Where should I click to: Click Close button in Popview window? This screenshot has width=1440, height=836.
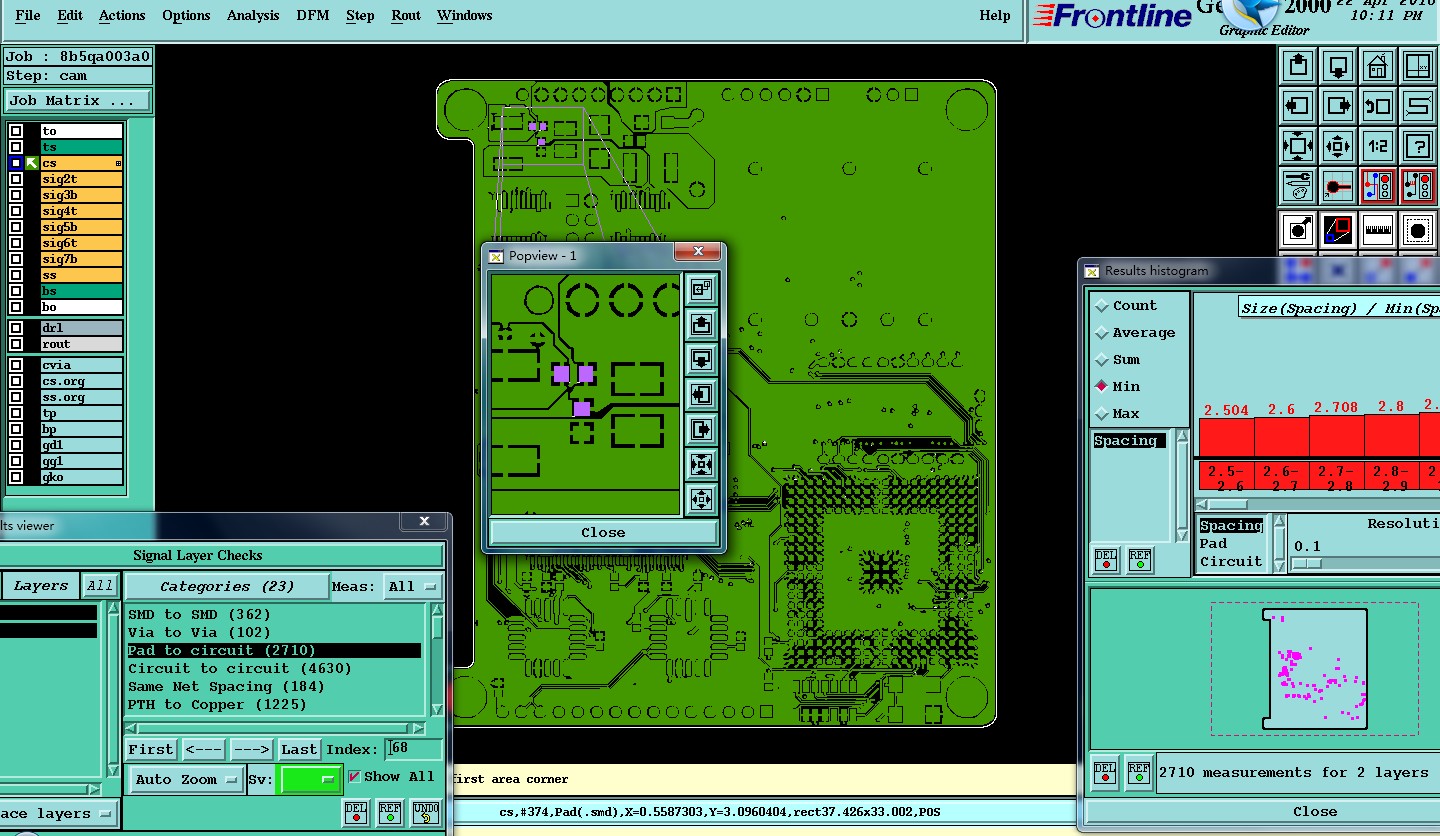click(x=603, y=532)
